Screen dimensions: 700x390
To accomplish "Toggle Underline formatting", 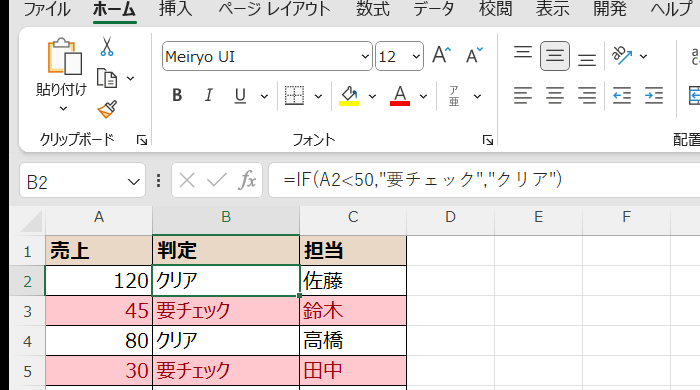I will click(x=240, y=95).
